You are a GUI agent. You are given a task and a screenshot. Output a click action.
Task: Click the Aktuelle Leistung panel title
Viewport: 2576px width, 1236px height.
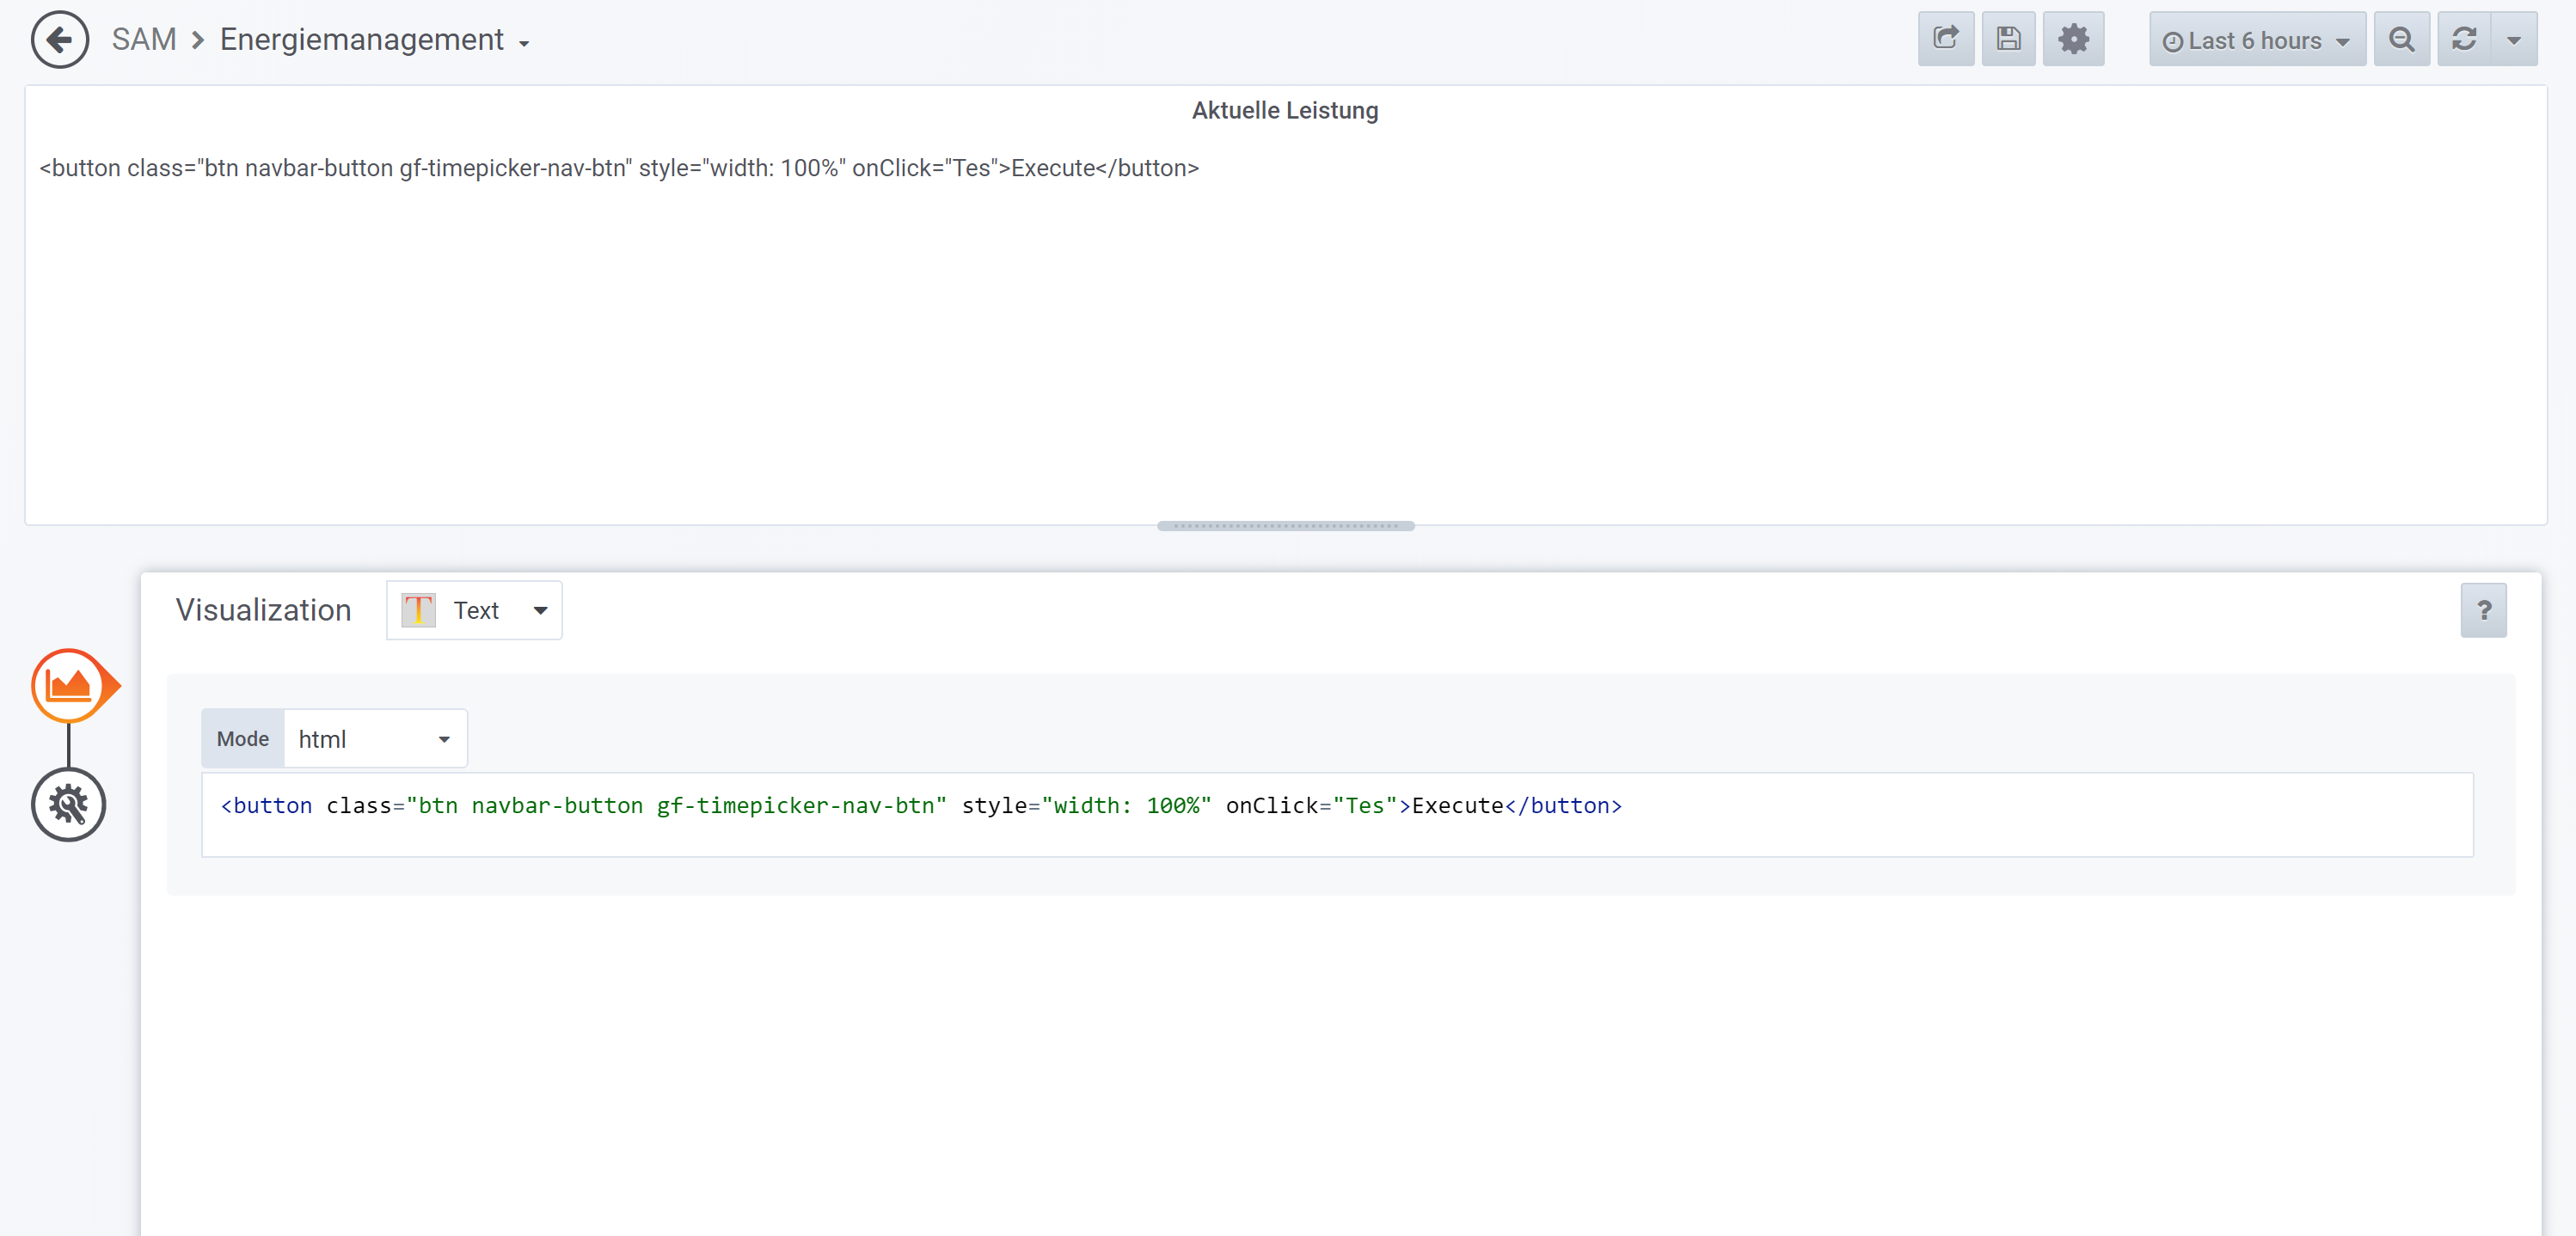(x=1284, y=110)
